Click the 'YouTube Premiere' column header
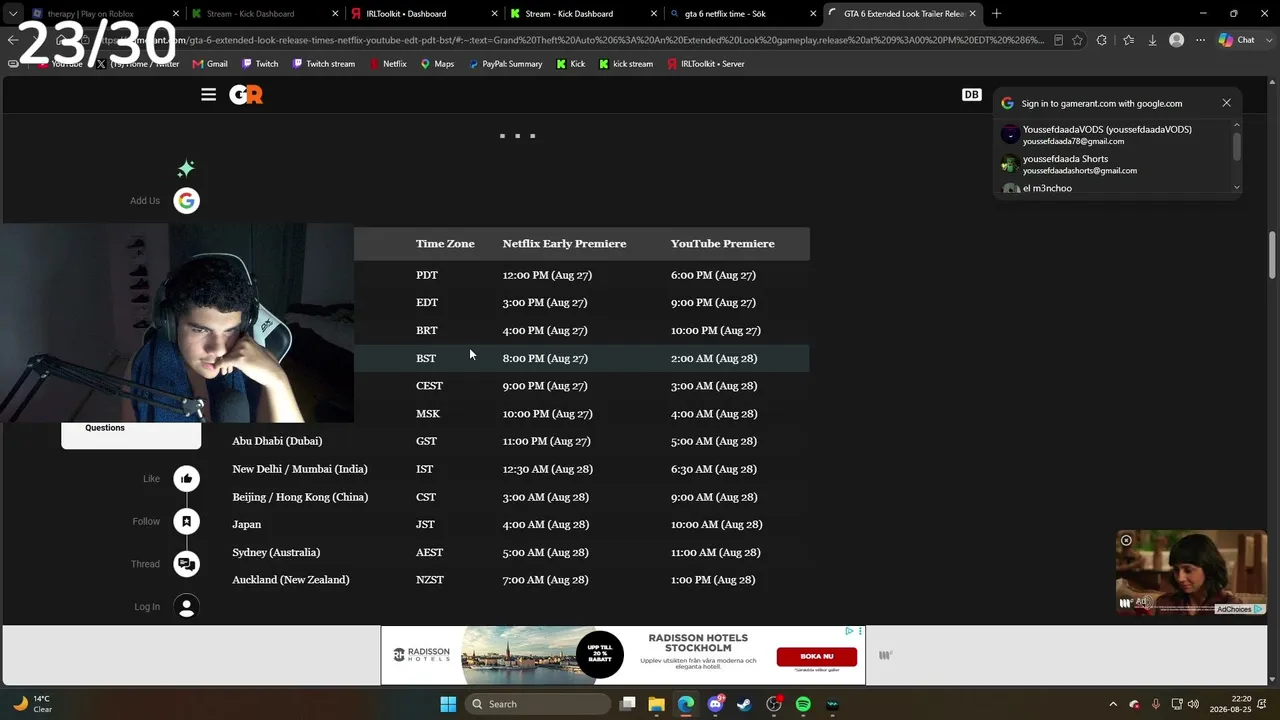The height and width of the screenshot is (720, 1280). tap(722, 244)
